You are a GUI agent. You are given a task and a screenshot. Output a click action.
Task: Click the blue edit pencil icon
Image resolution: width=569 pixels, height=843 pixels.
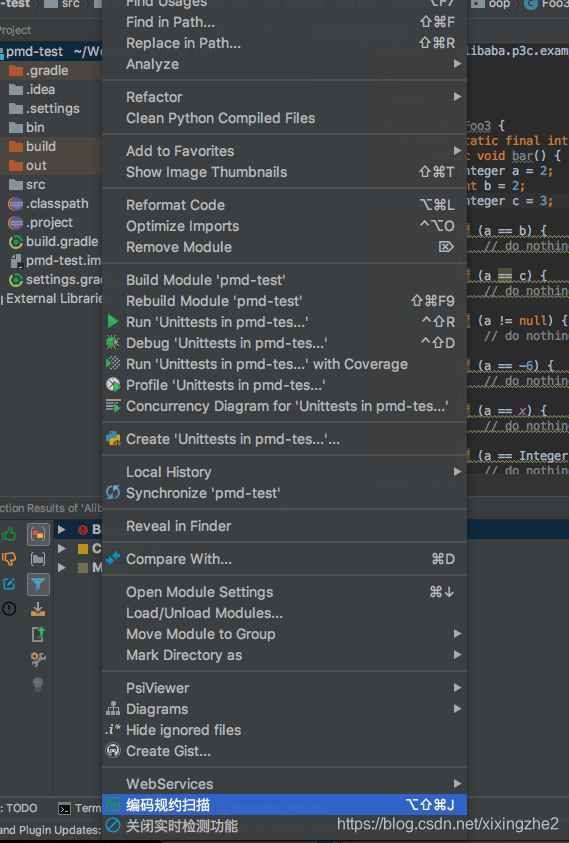(x=9, y=584)
